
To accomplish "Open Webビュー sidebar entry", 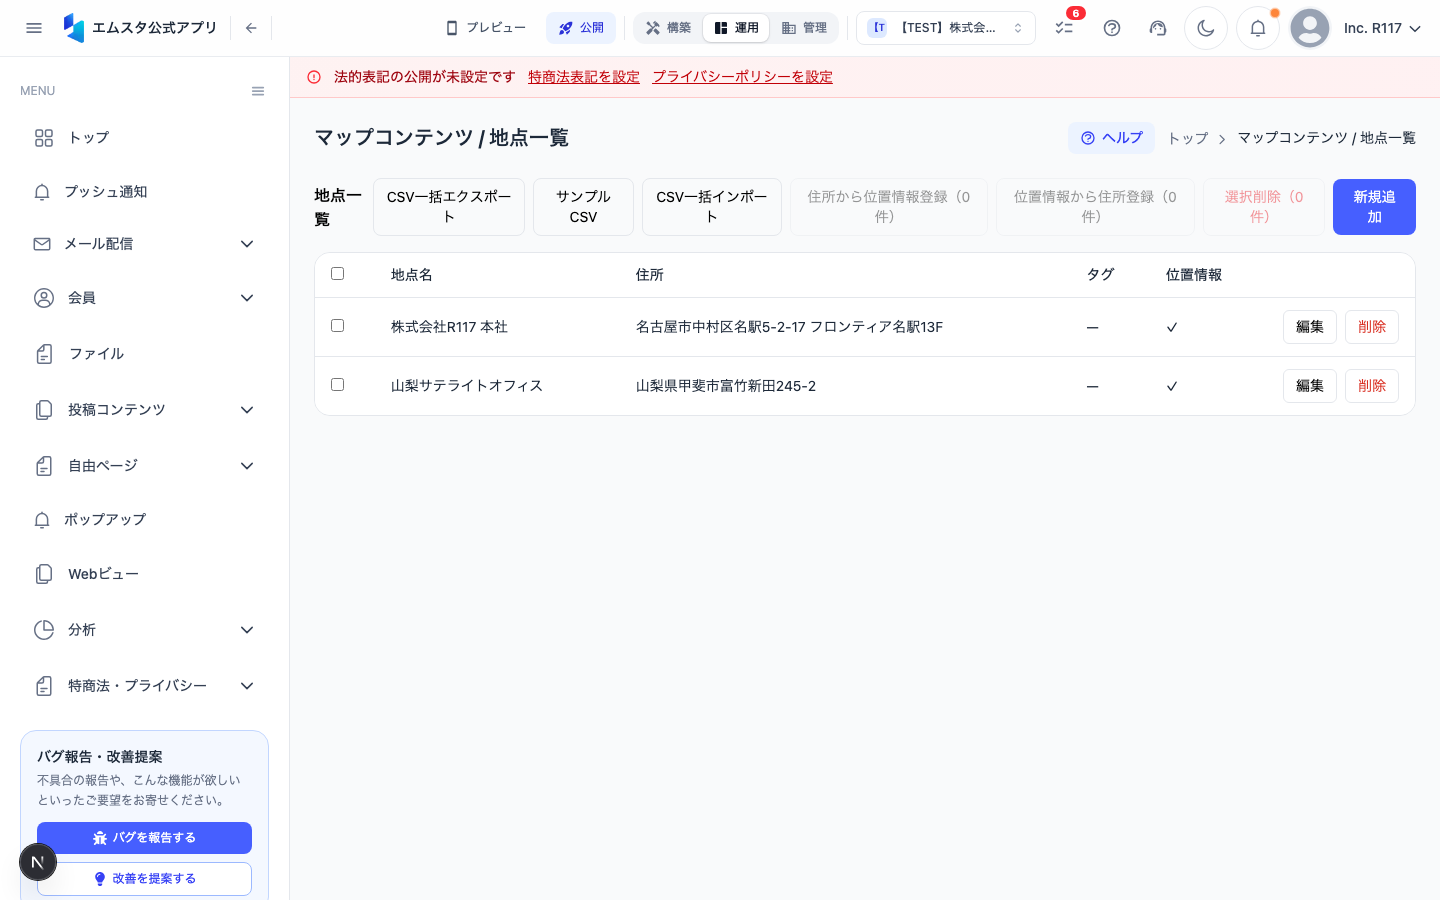I will pos(144,574).
